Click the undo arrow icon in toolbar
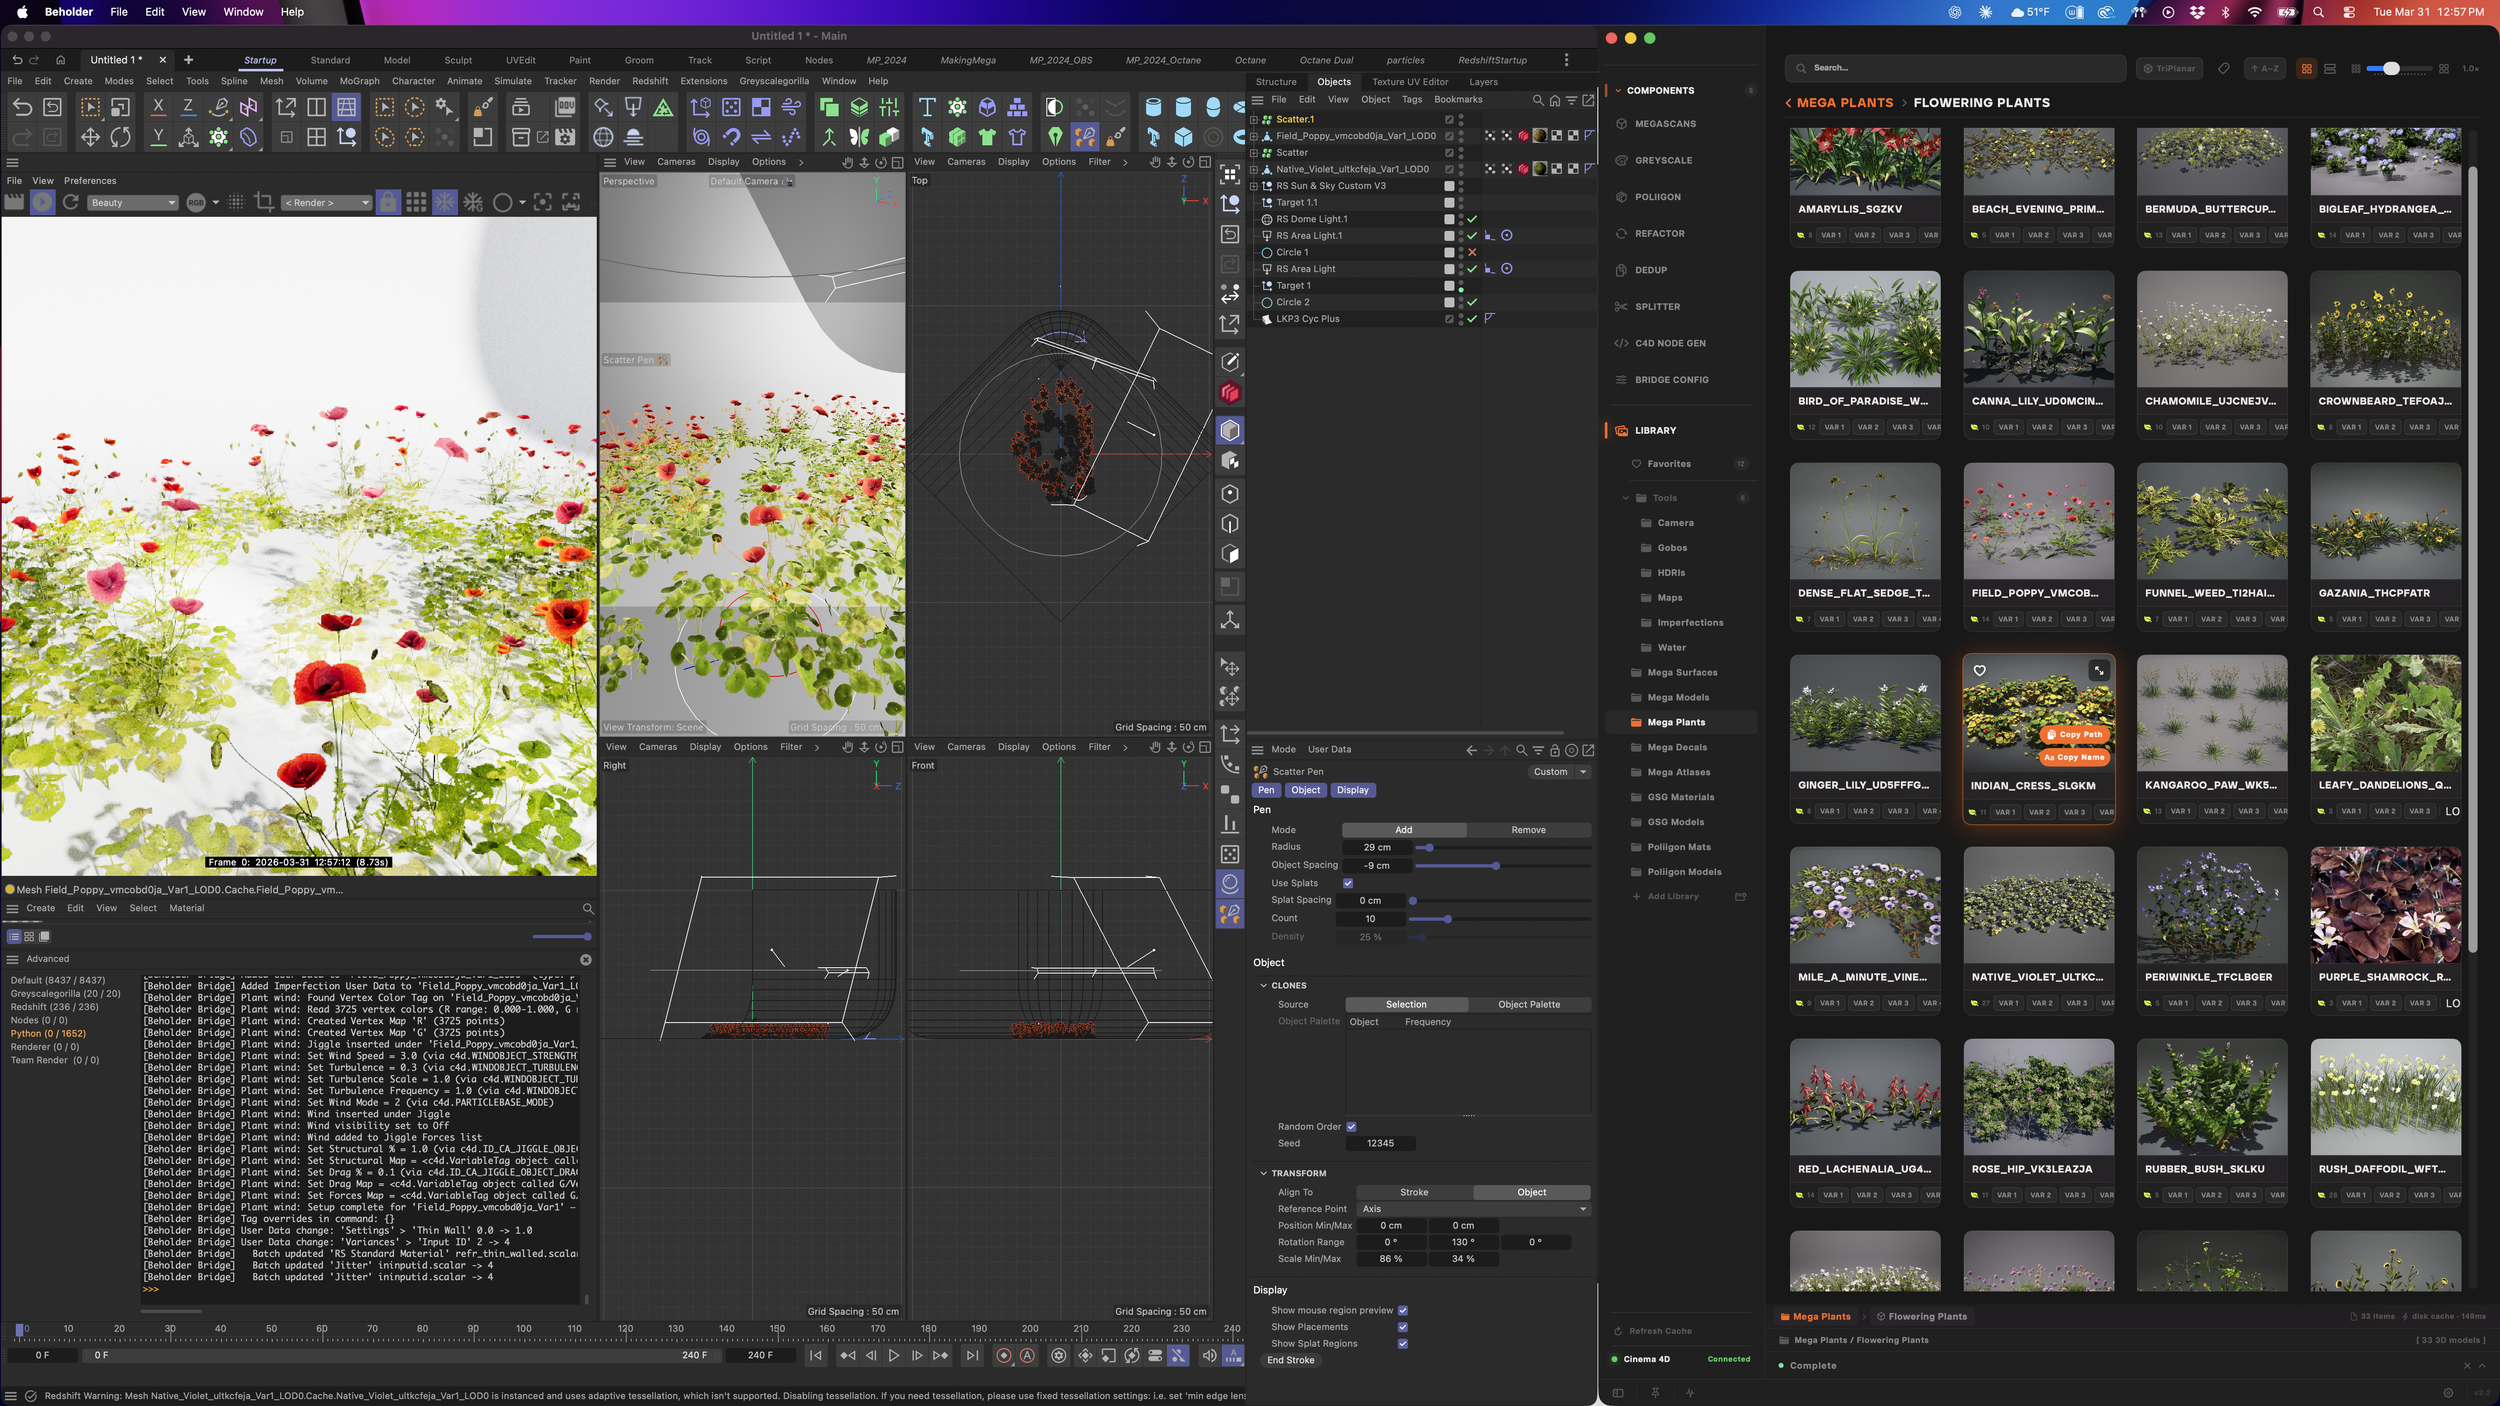The image size is (2500, 1406). [22, 107]
